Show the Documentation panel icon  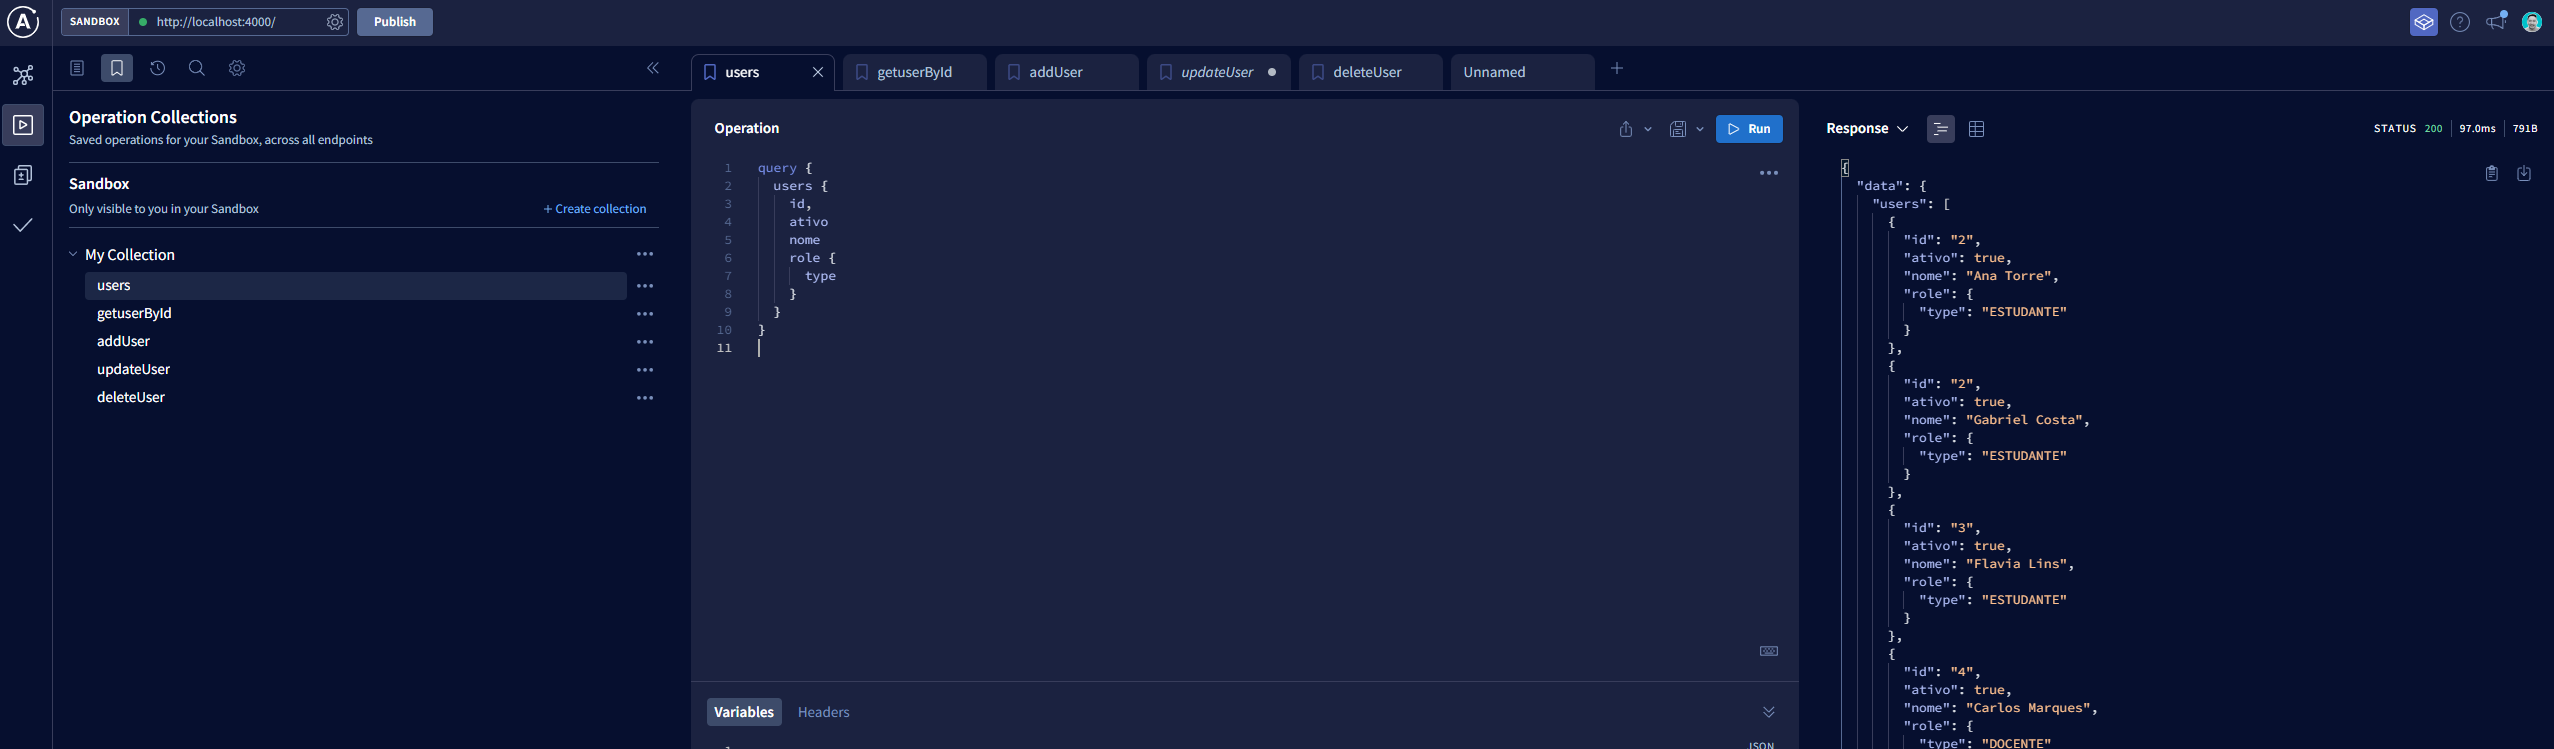pos(77,68)
